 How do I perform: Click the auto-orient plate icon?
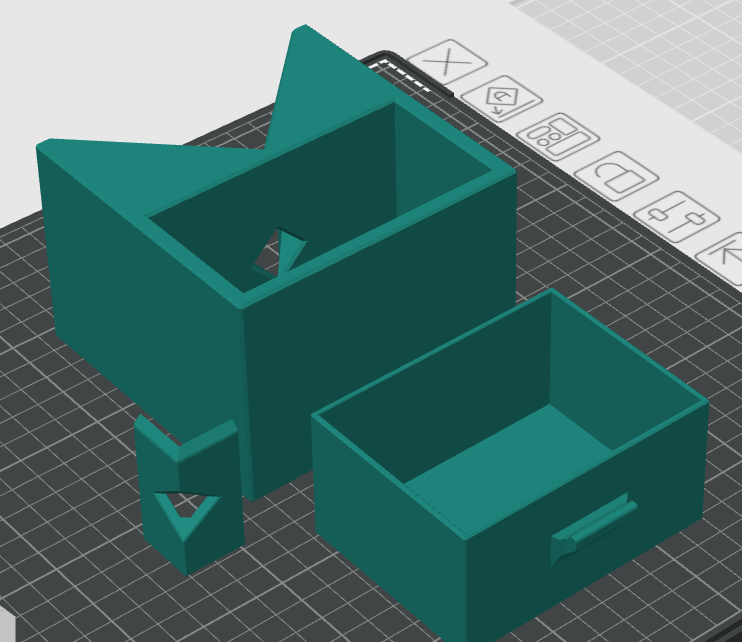pos(502,98)
